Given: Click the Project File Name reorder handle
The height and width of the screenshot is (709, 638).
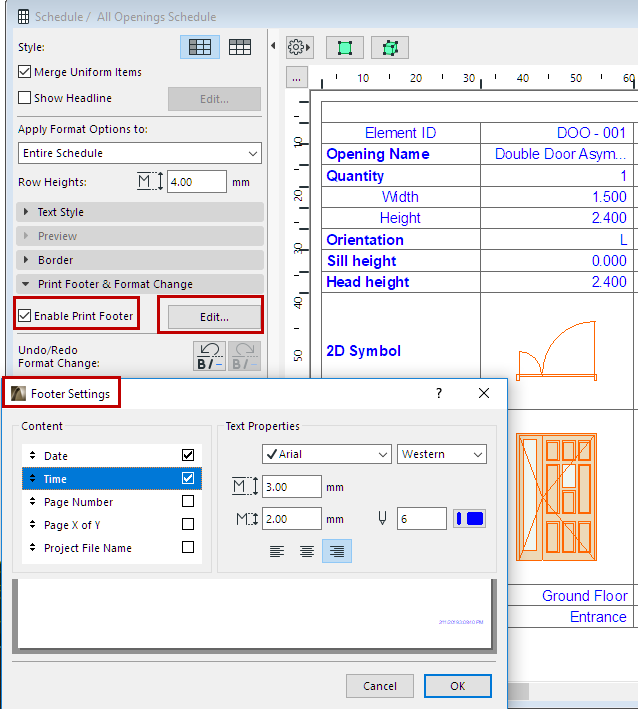Looking at the screenshot, I should pos(33,548).
